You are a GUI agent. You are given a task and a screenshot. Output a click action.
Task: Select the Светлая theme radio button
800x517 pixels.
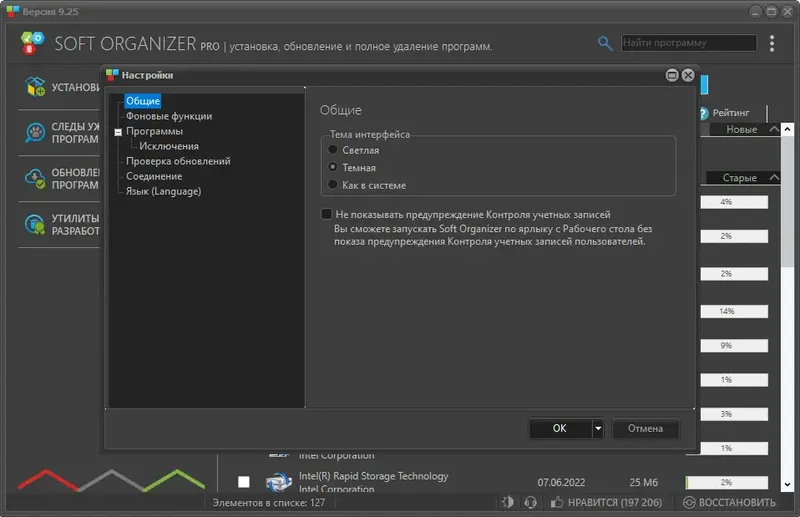point(333,150)
